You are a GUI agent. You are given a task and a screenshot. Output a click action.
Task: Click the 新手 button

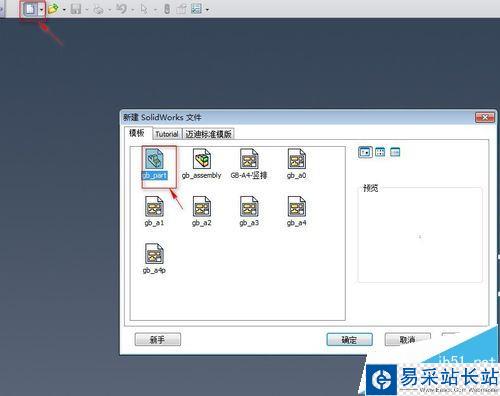pos(158,340)
